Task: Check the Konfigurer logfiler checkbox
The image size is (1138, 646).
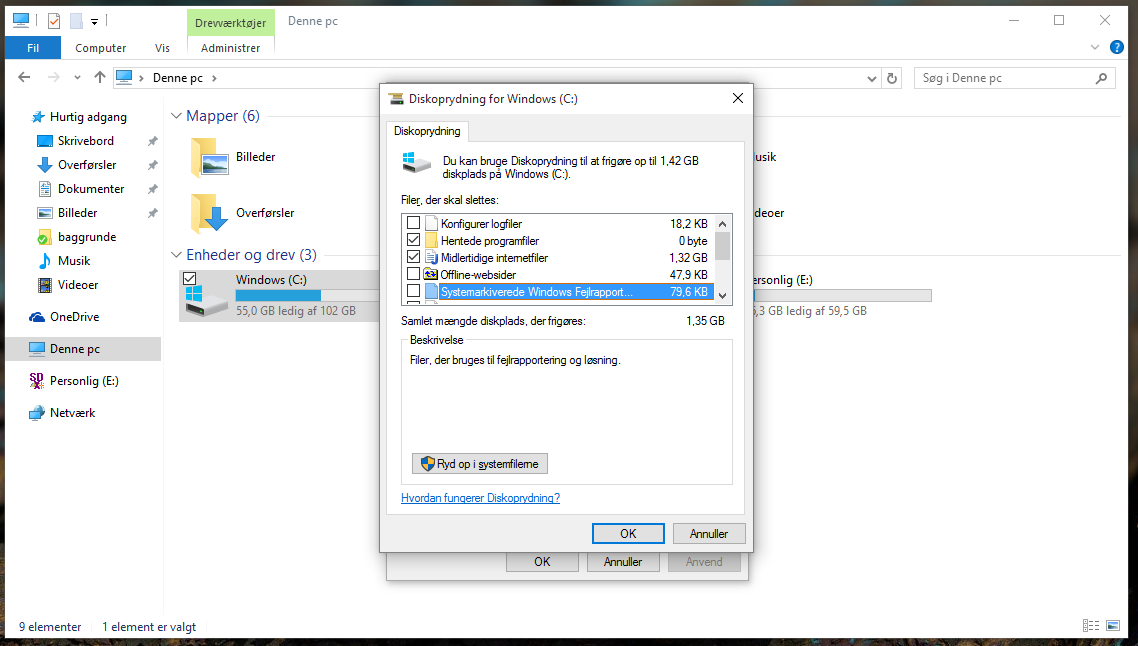Action: 413,223
